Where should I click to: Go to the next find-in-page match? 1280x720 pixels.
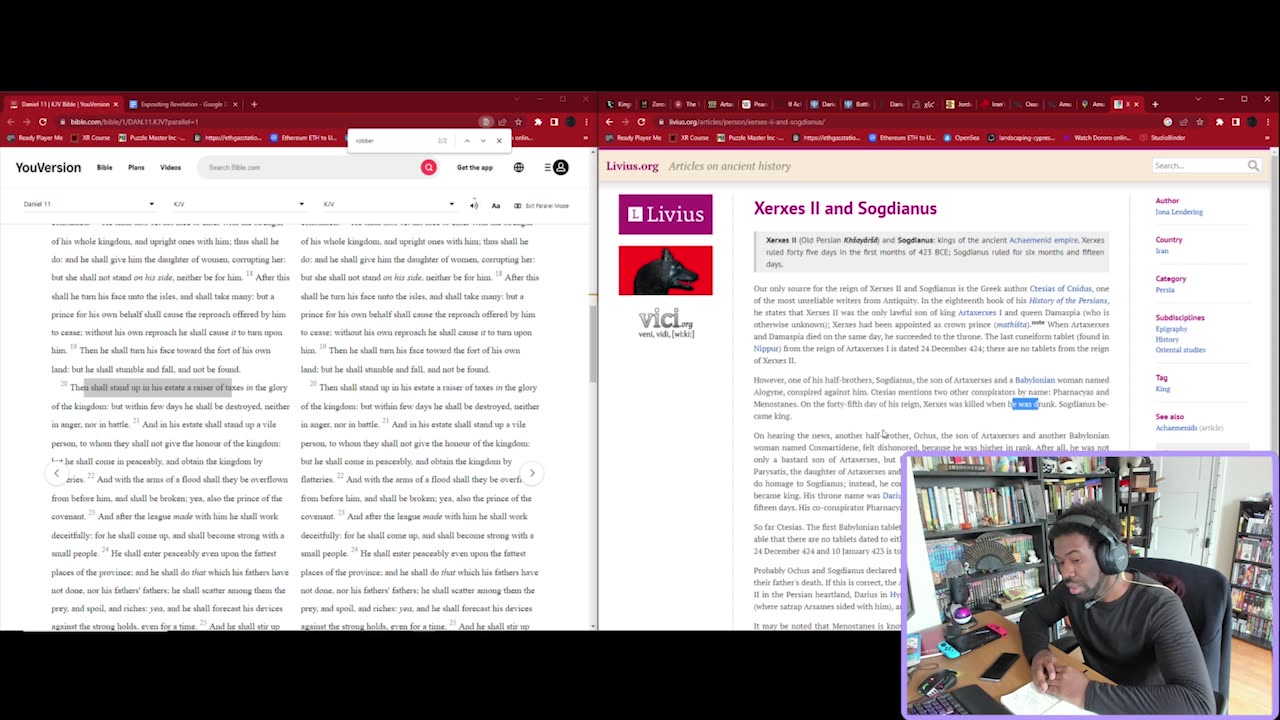pyautogui.click(x=483, y=141)
